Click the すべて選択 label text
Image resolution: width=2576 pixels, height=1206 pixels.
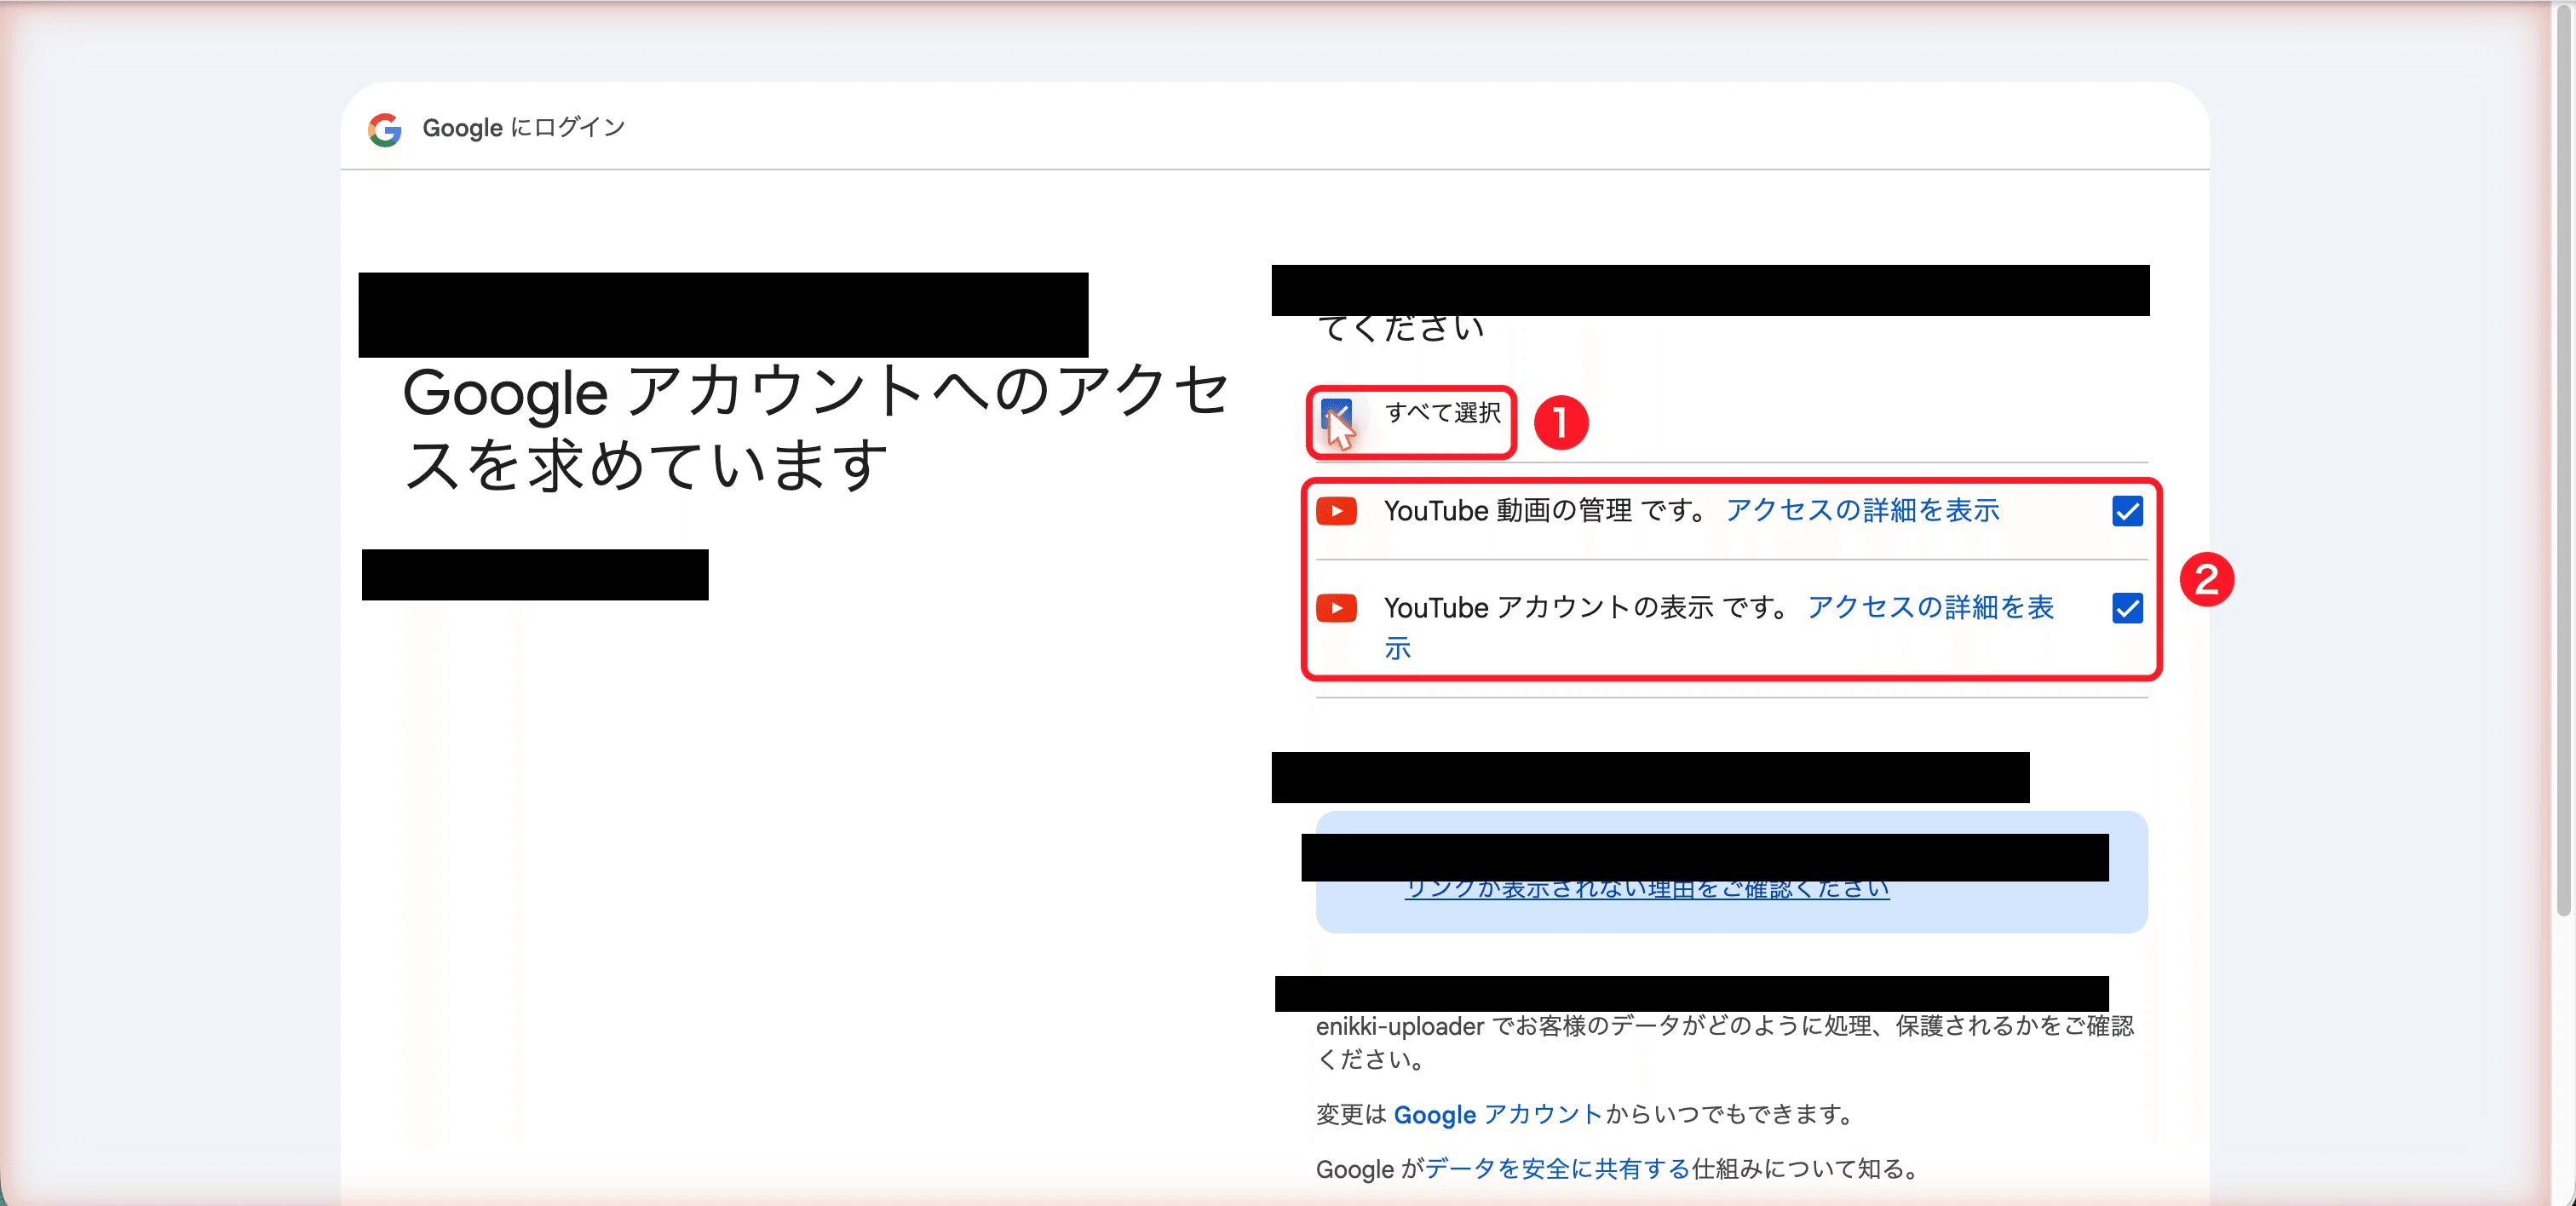point(1442,413)
